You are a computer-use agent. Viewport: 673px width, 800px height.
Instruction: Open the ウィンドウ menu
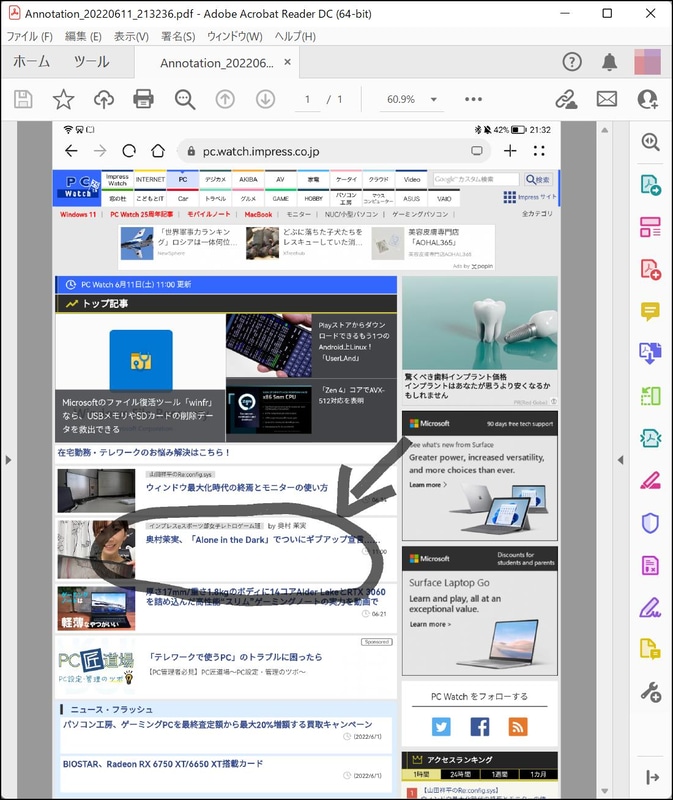[x=235, y=36]
